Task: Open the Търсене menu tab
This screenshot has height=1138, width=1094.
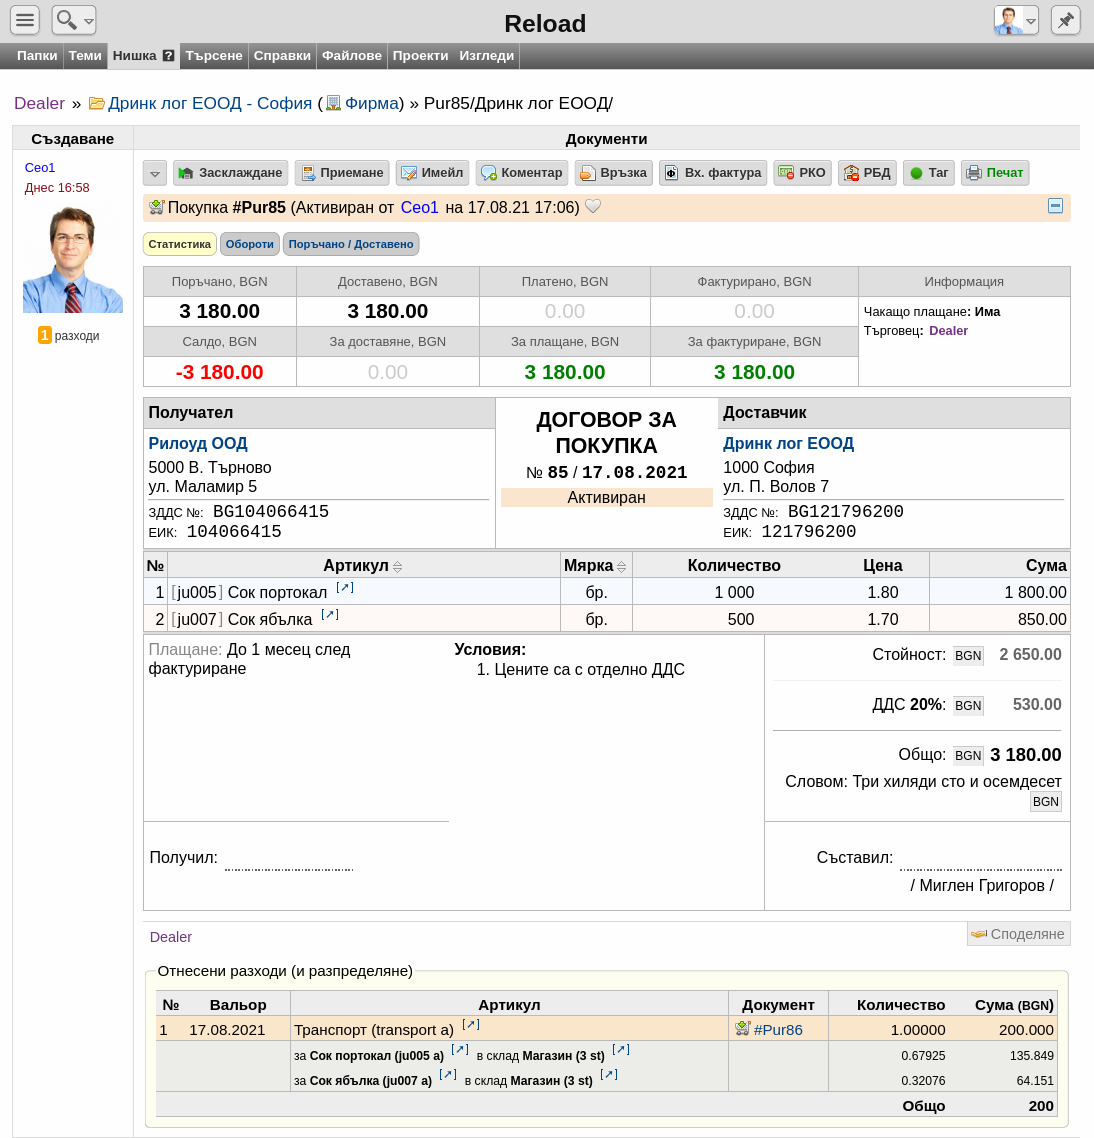Action: (213, 56)
